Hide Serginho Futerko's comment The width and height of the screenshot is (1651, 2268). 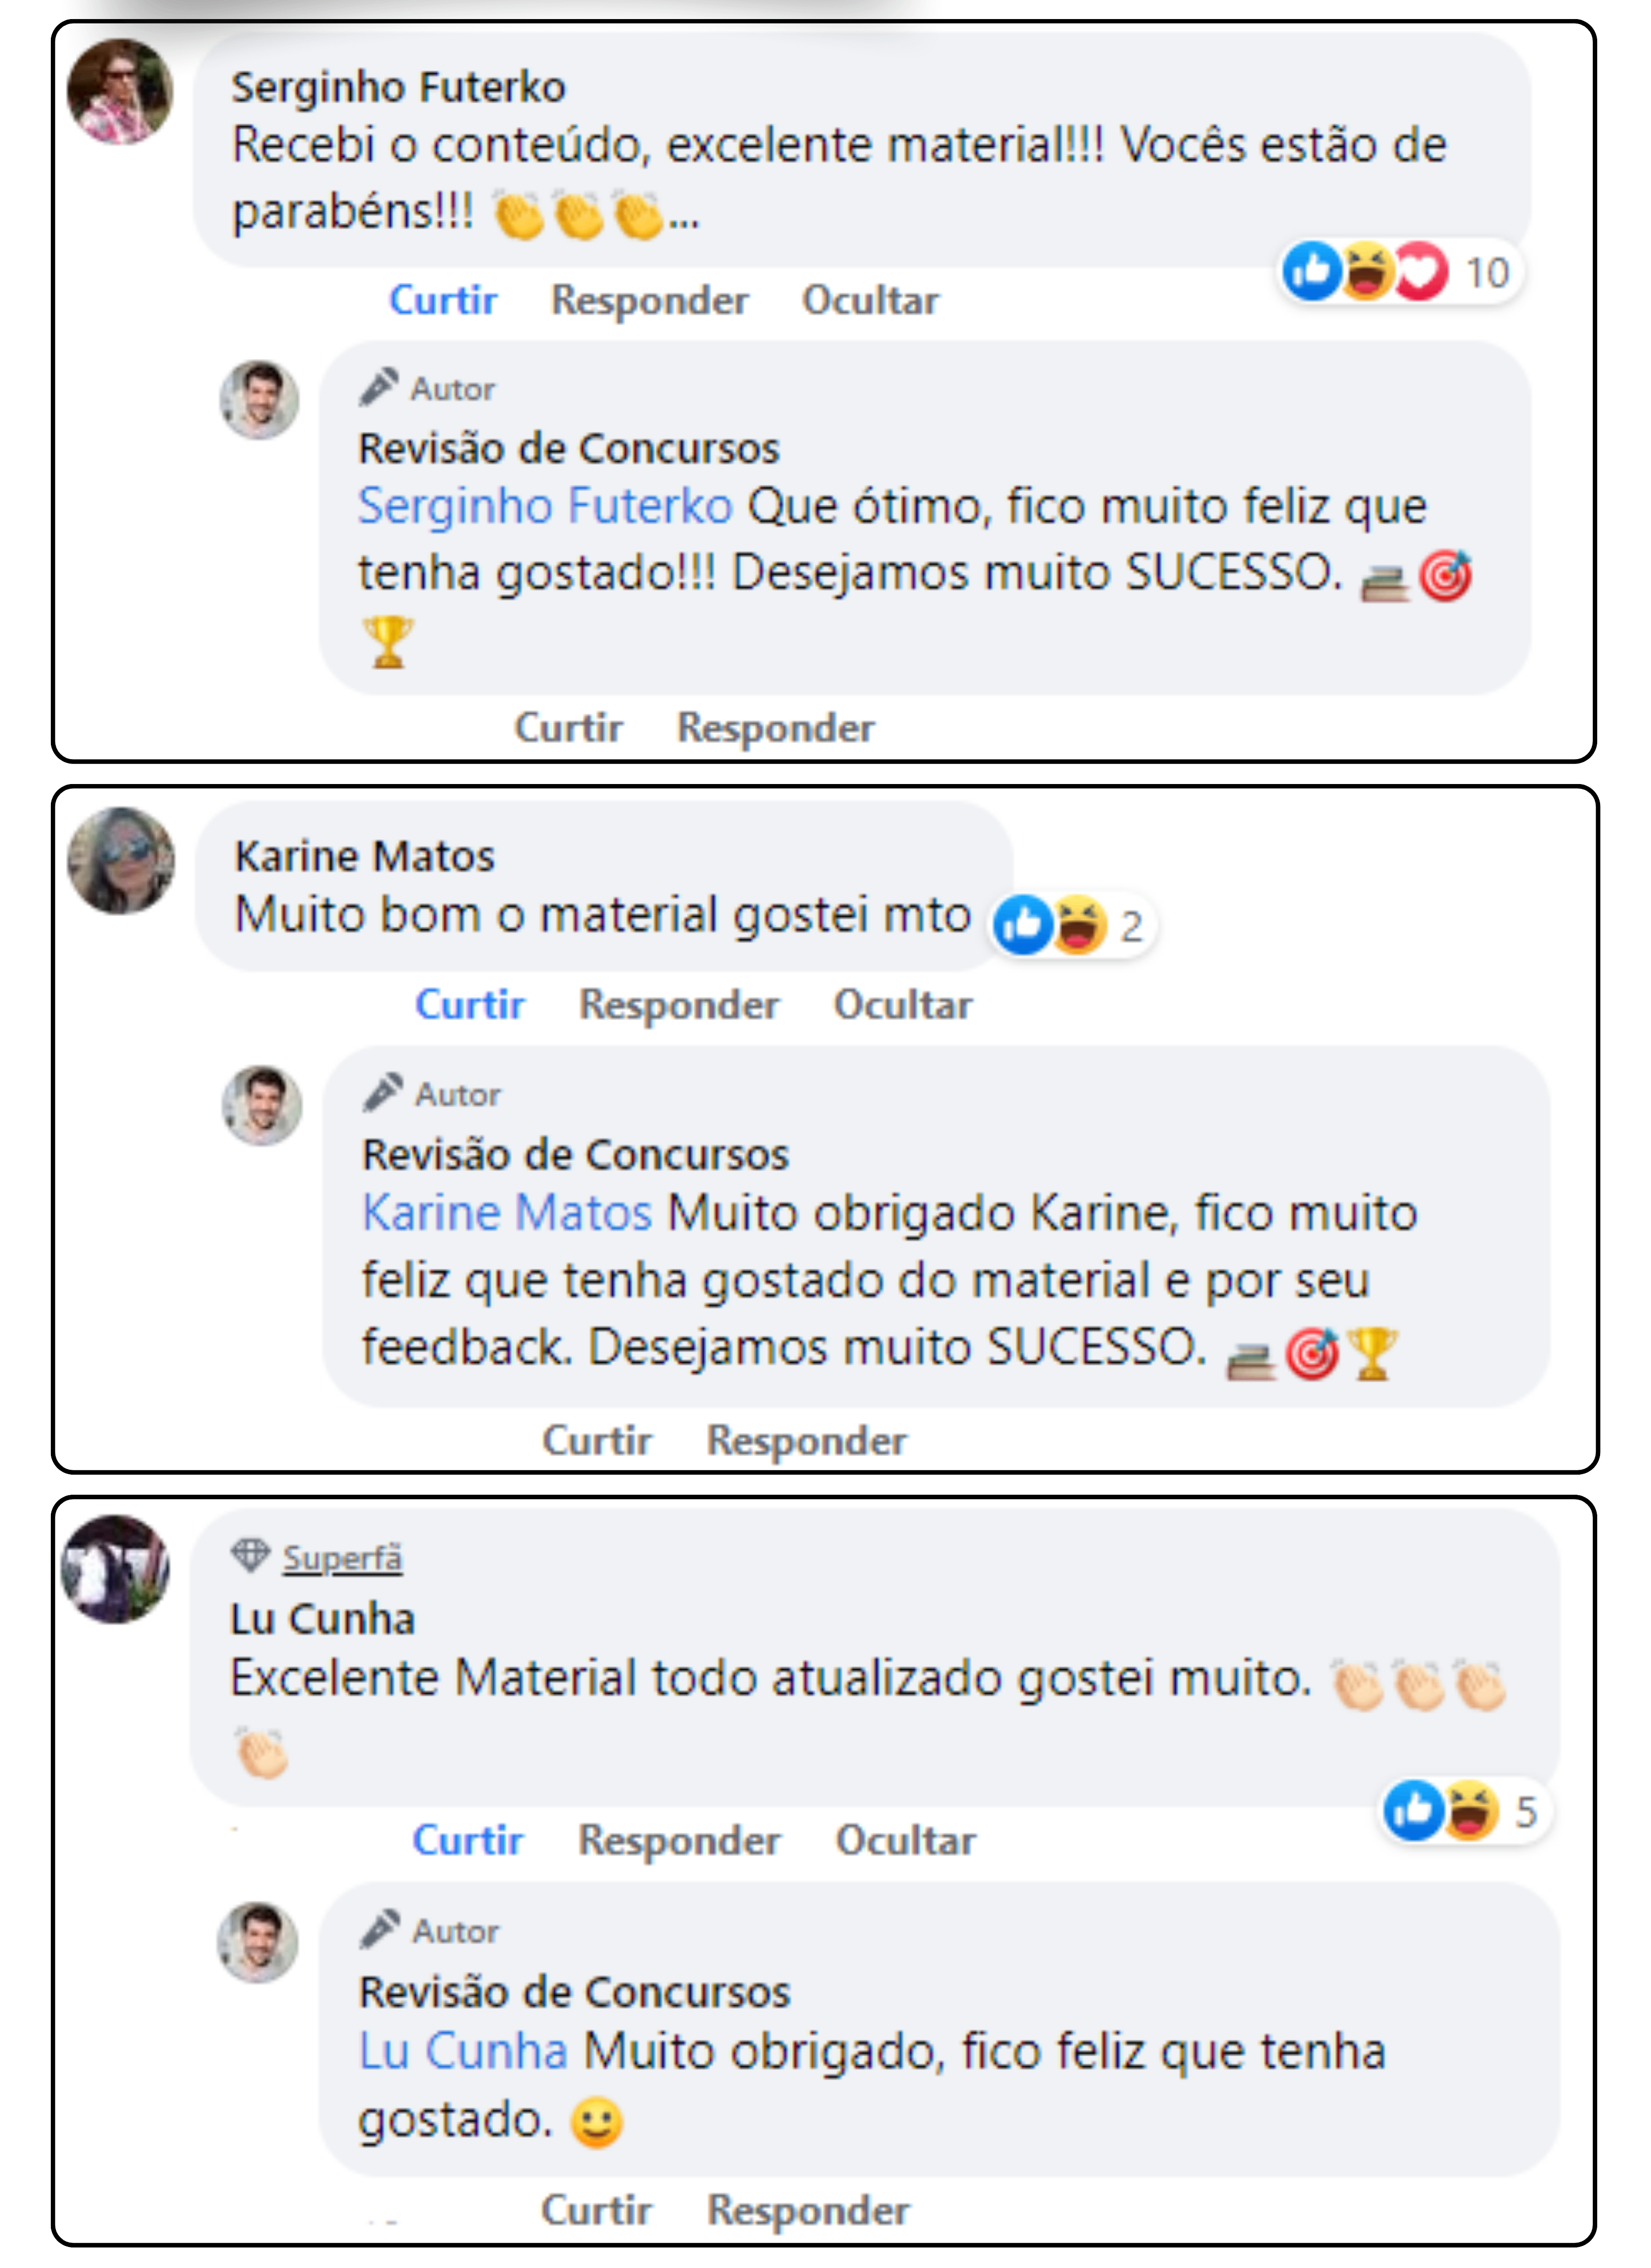click(x=870, y=300)
